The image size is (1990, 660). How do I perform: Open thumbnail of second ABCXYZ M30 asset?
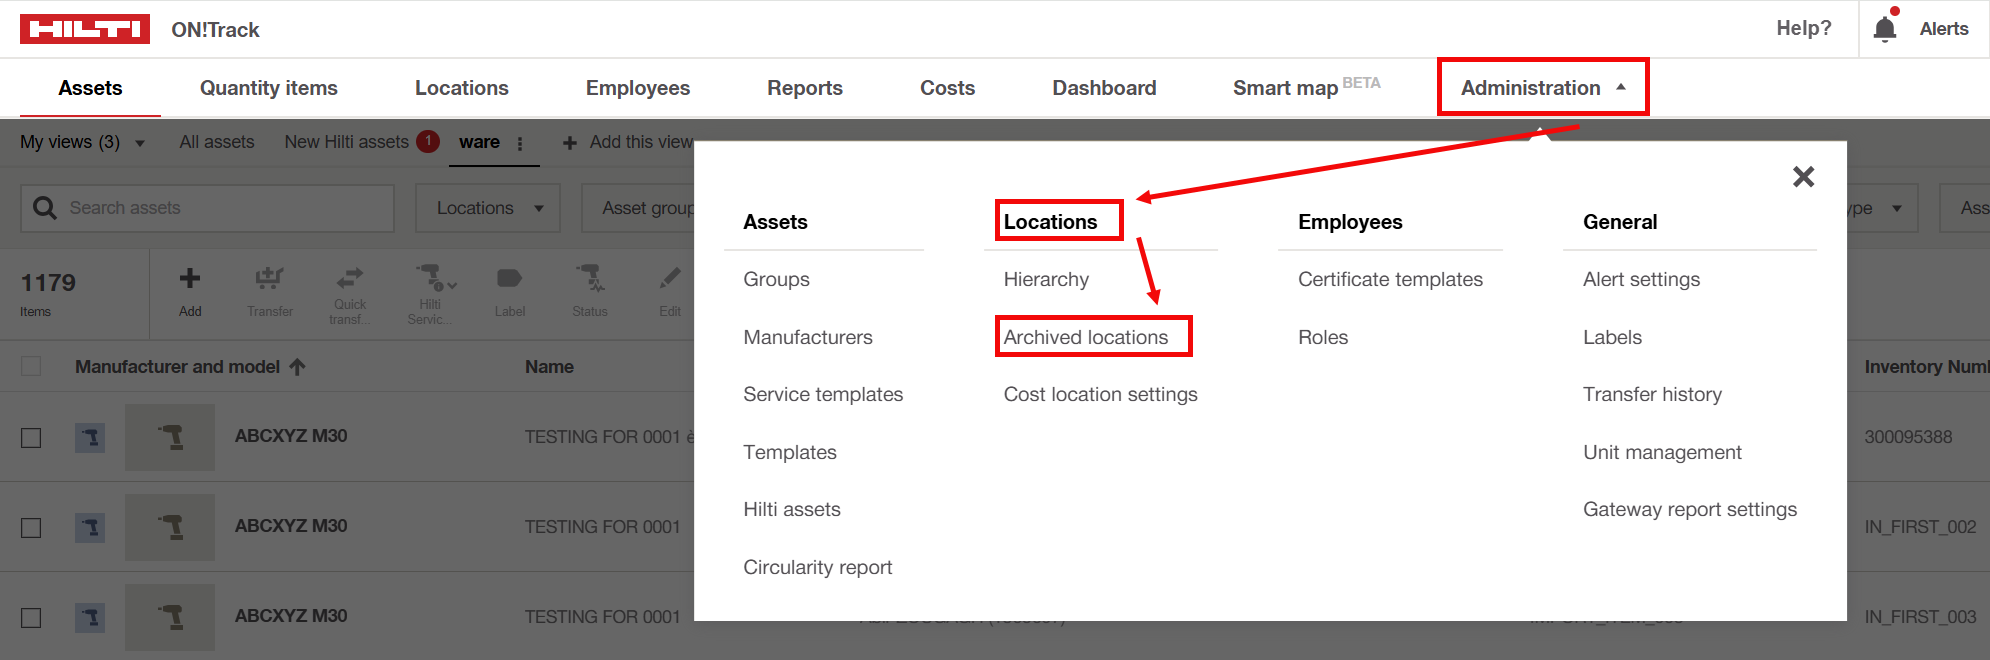[x=170, y=527]
